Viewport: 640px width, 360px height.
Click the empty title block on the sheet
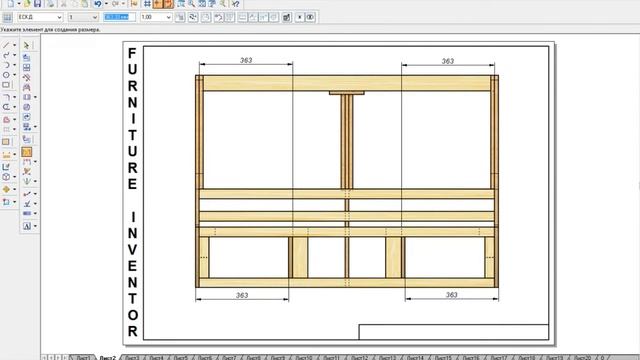(453, 332)
